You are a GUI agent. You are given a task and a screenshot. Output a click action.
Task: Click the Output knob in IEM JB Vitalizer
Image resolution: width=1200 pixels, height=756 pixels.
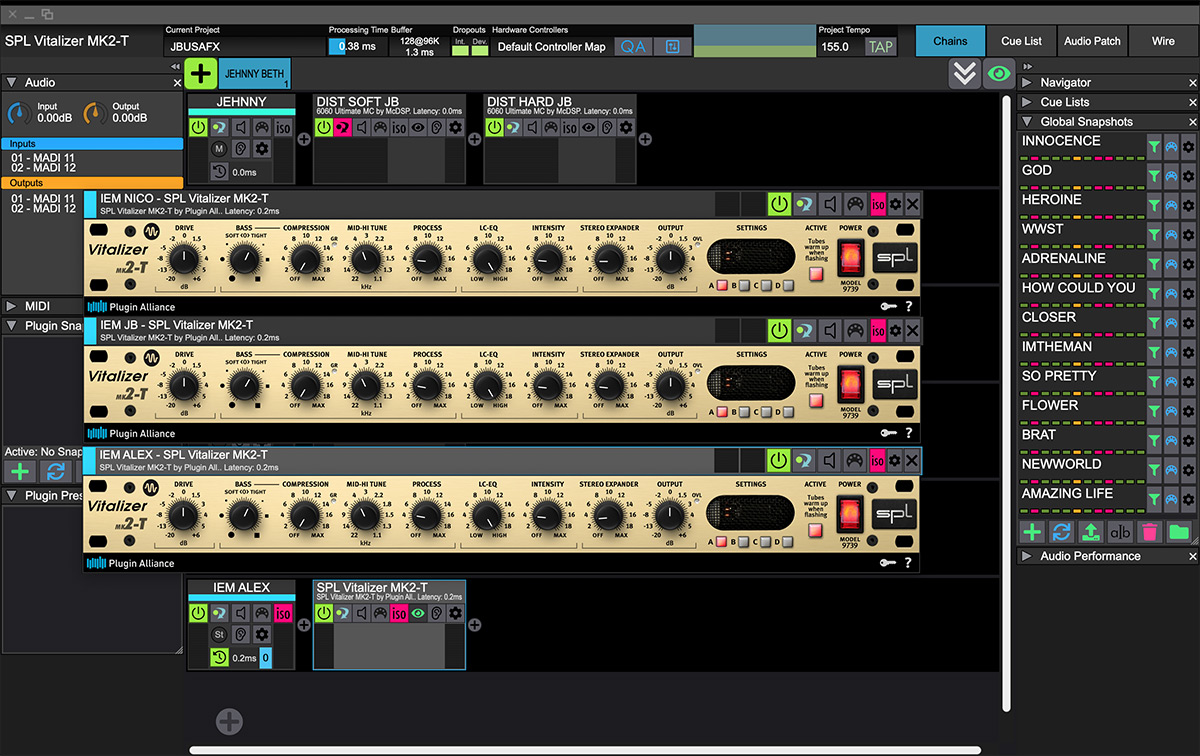click(671, 386)
